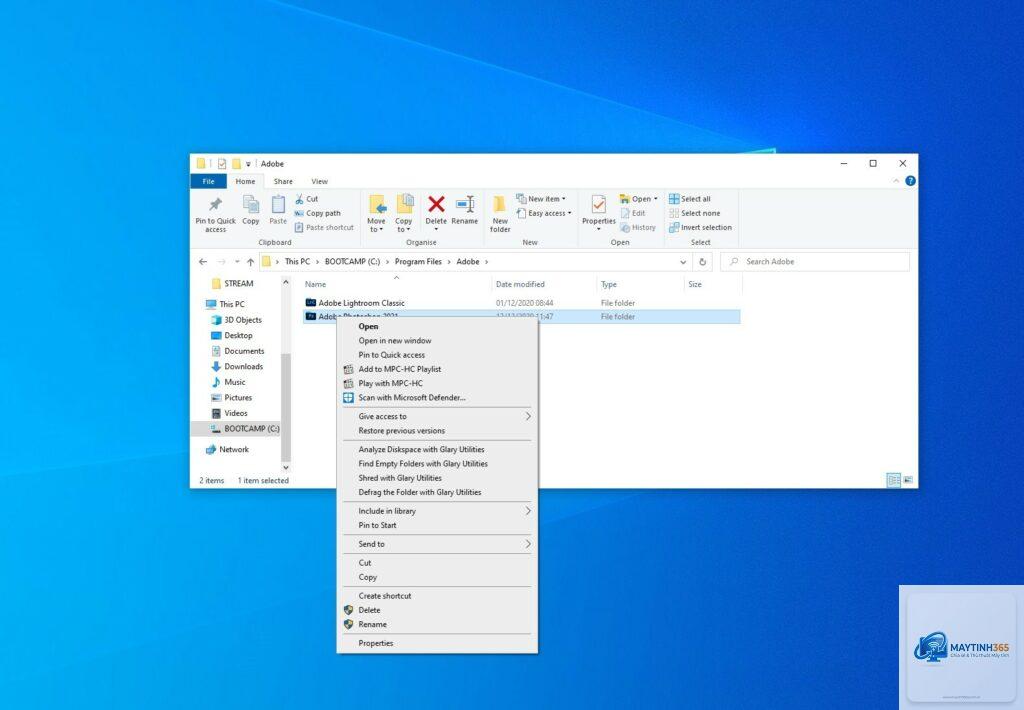Click the Search Adobe field

pyautogui.click(x=815, y=261)
